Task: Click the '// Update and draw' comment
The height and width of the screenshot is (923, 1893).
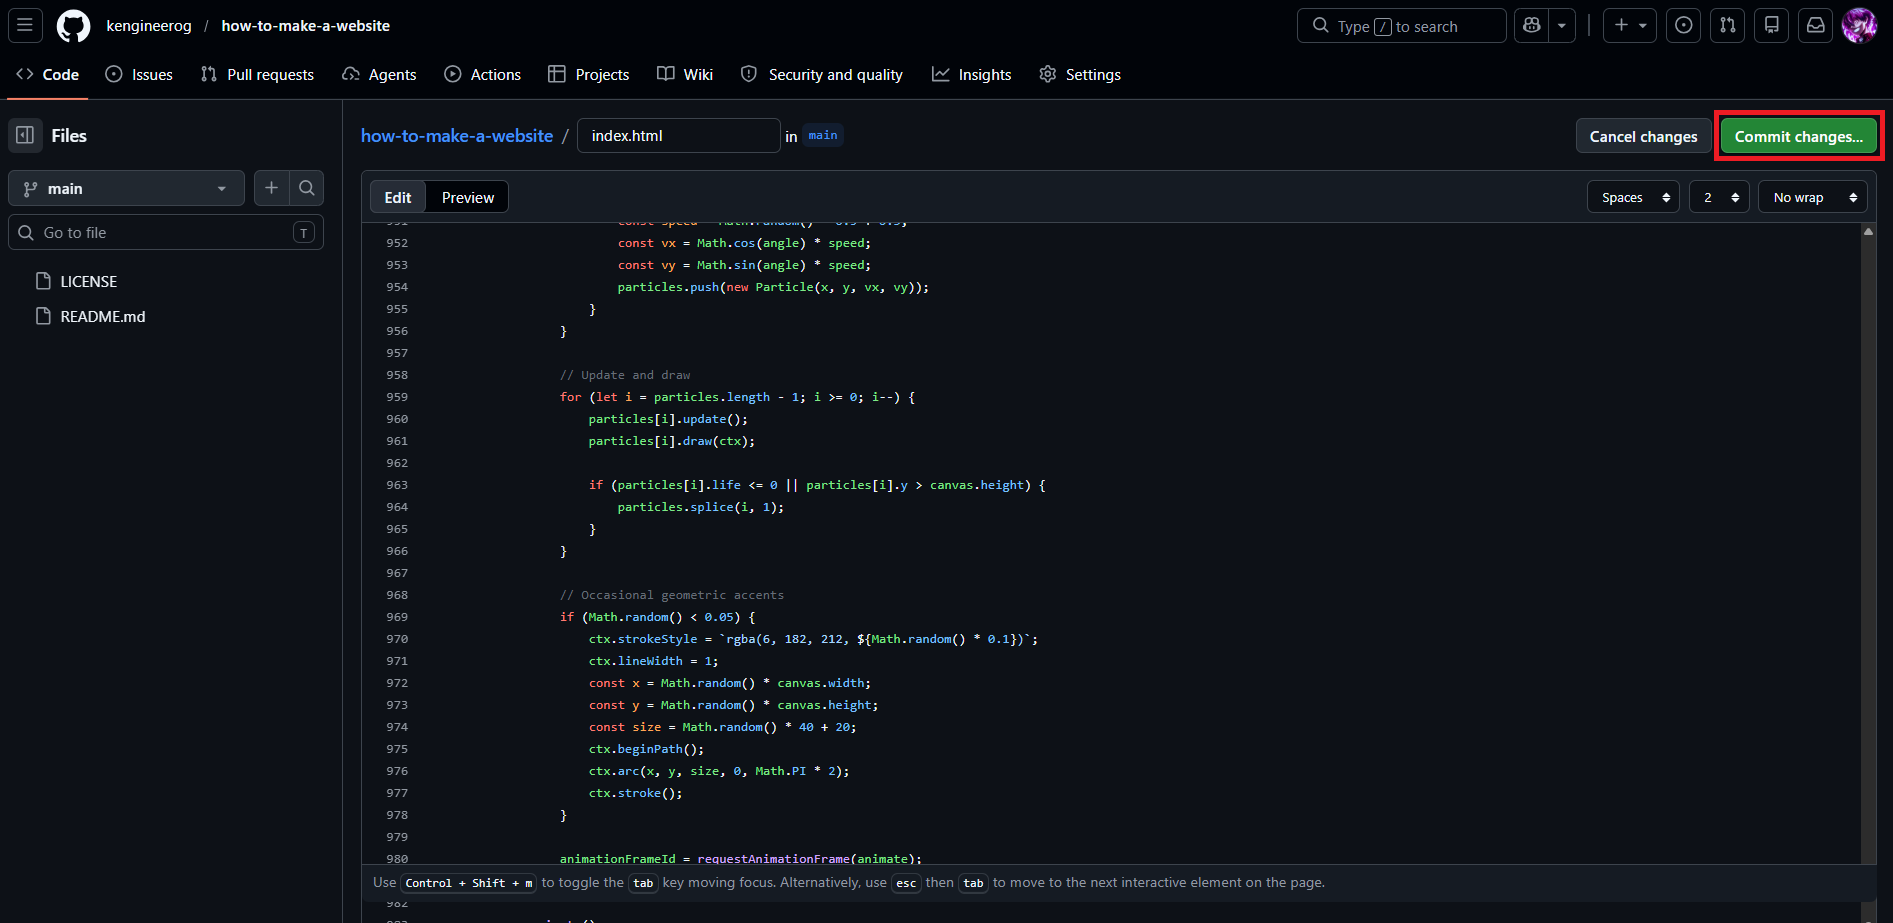Action: pyautogui.click(x=625, y=375)
